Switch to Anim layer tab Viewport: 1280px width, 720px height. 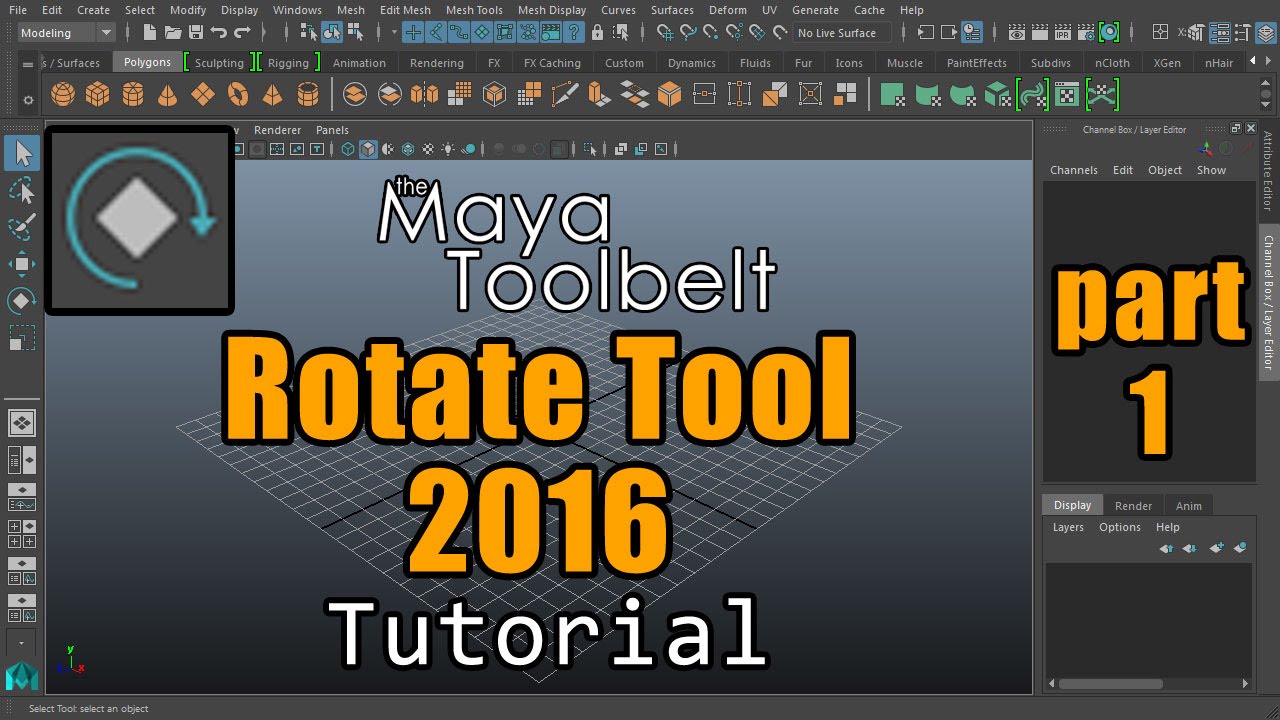point(1188,506)
